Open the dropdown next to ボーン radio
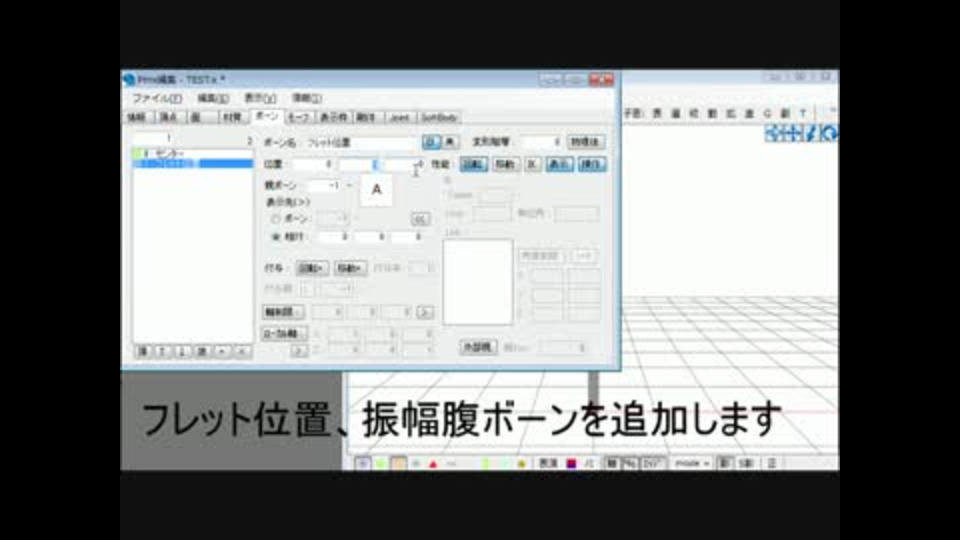Viewport: 960px width, 540px height. tap(332, 219)
